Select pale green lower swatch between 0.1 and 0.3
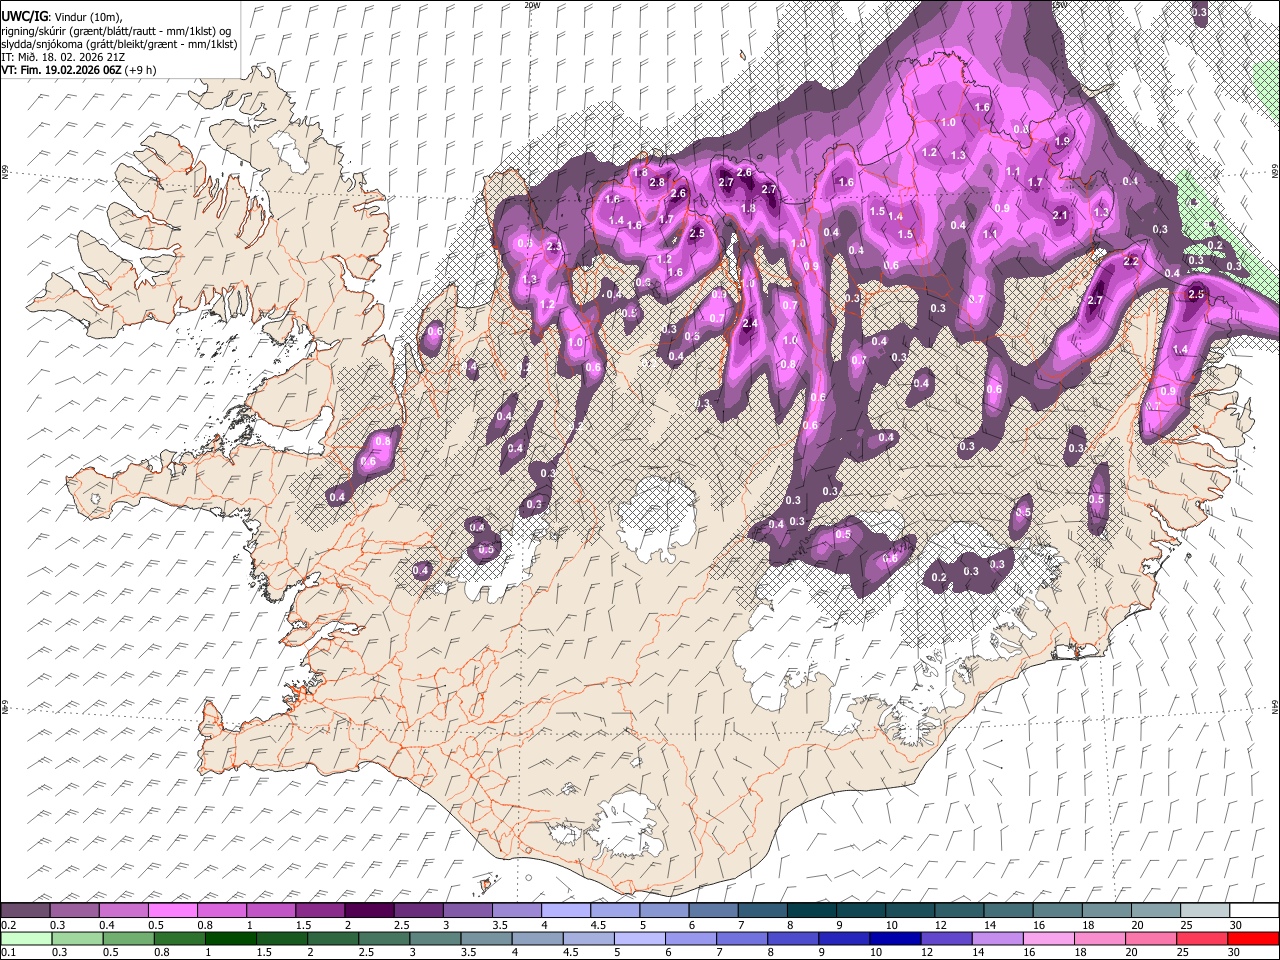 coord(25,938)
